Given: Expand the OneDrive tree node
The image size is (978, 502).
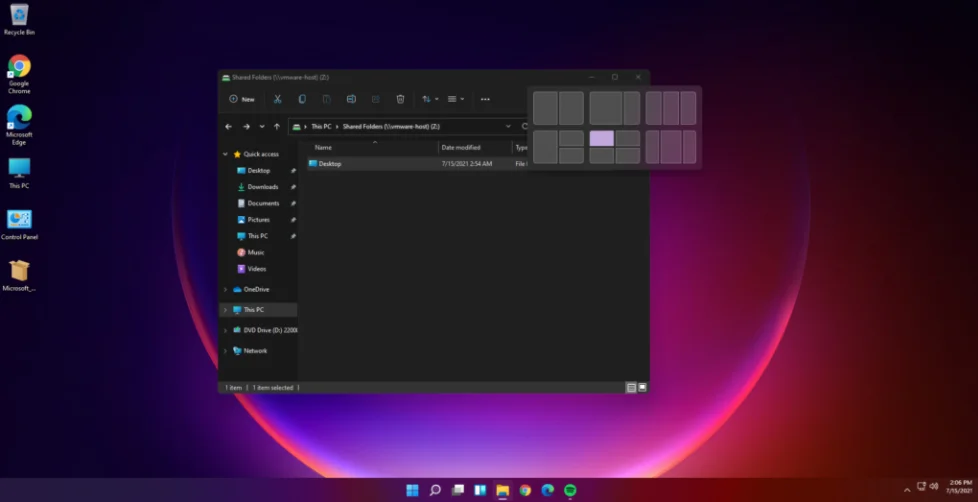Looking at the screenshot, I should [225, 289].
